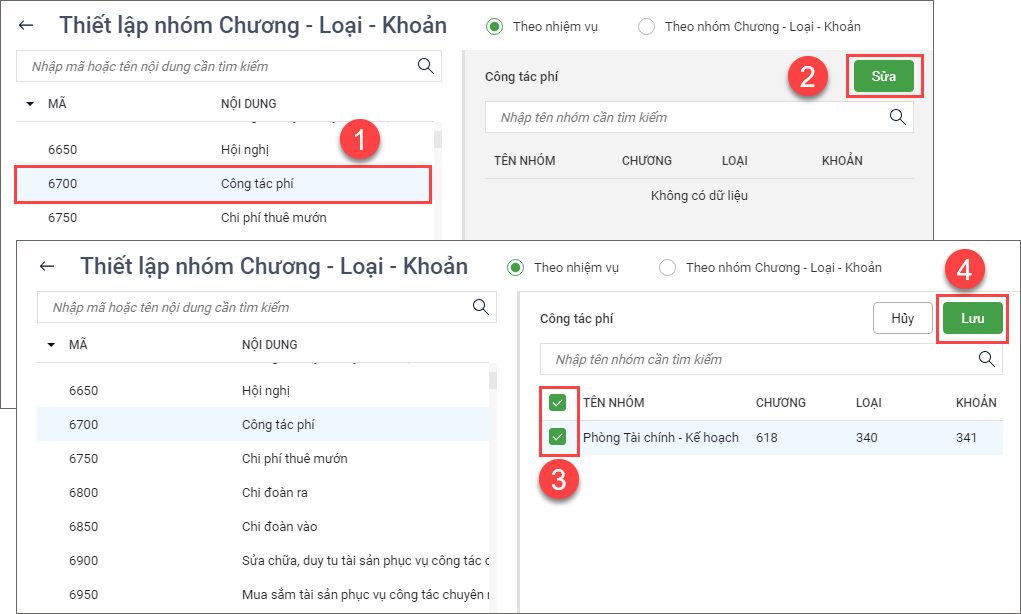
Task: Click the green Sửa button
Action: tap(884, 77)
